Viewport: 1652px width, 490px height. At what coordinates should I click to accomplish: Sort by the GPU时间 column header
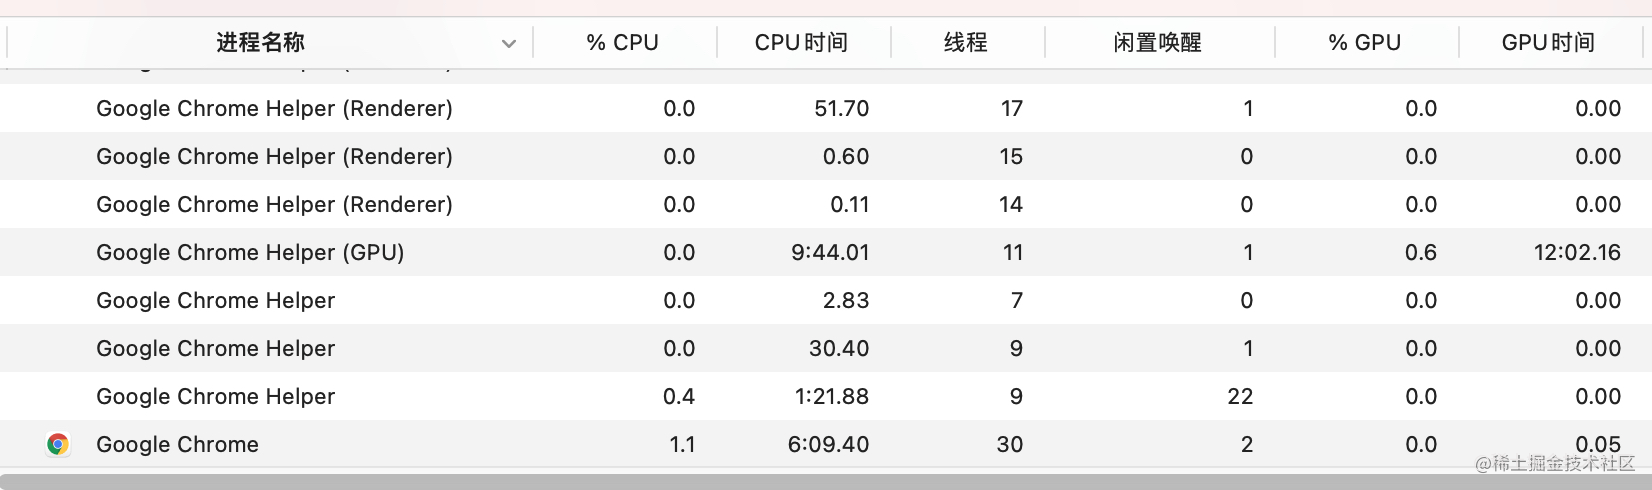coord(1549,42)
